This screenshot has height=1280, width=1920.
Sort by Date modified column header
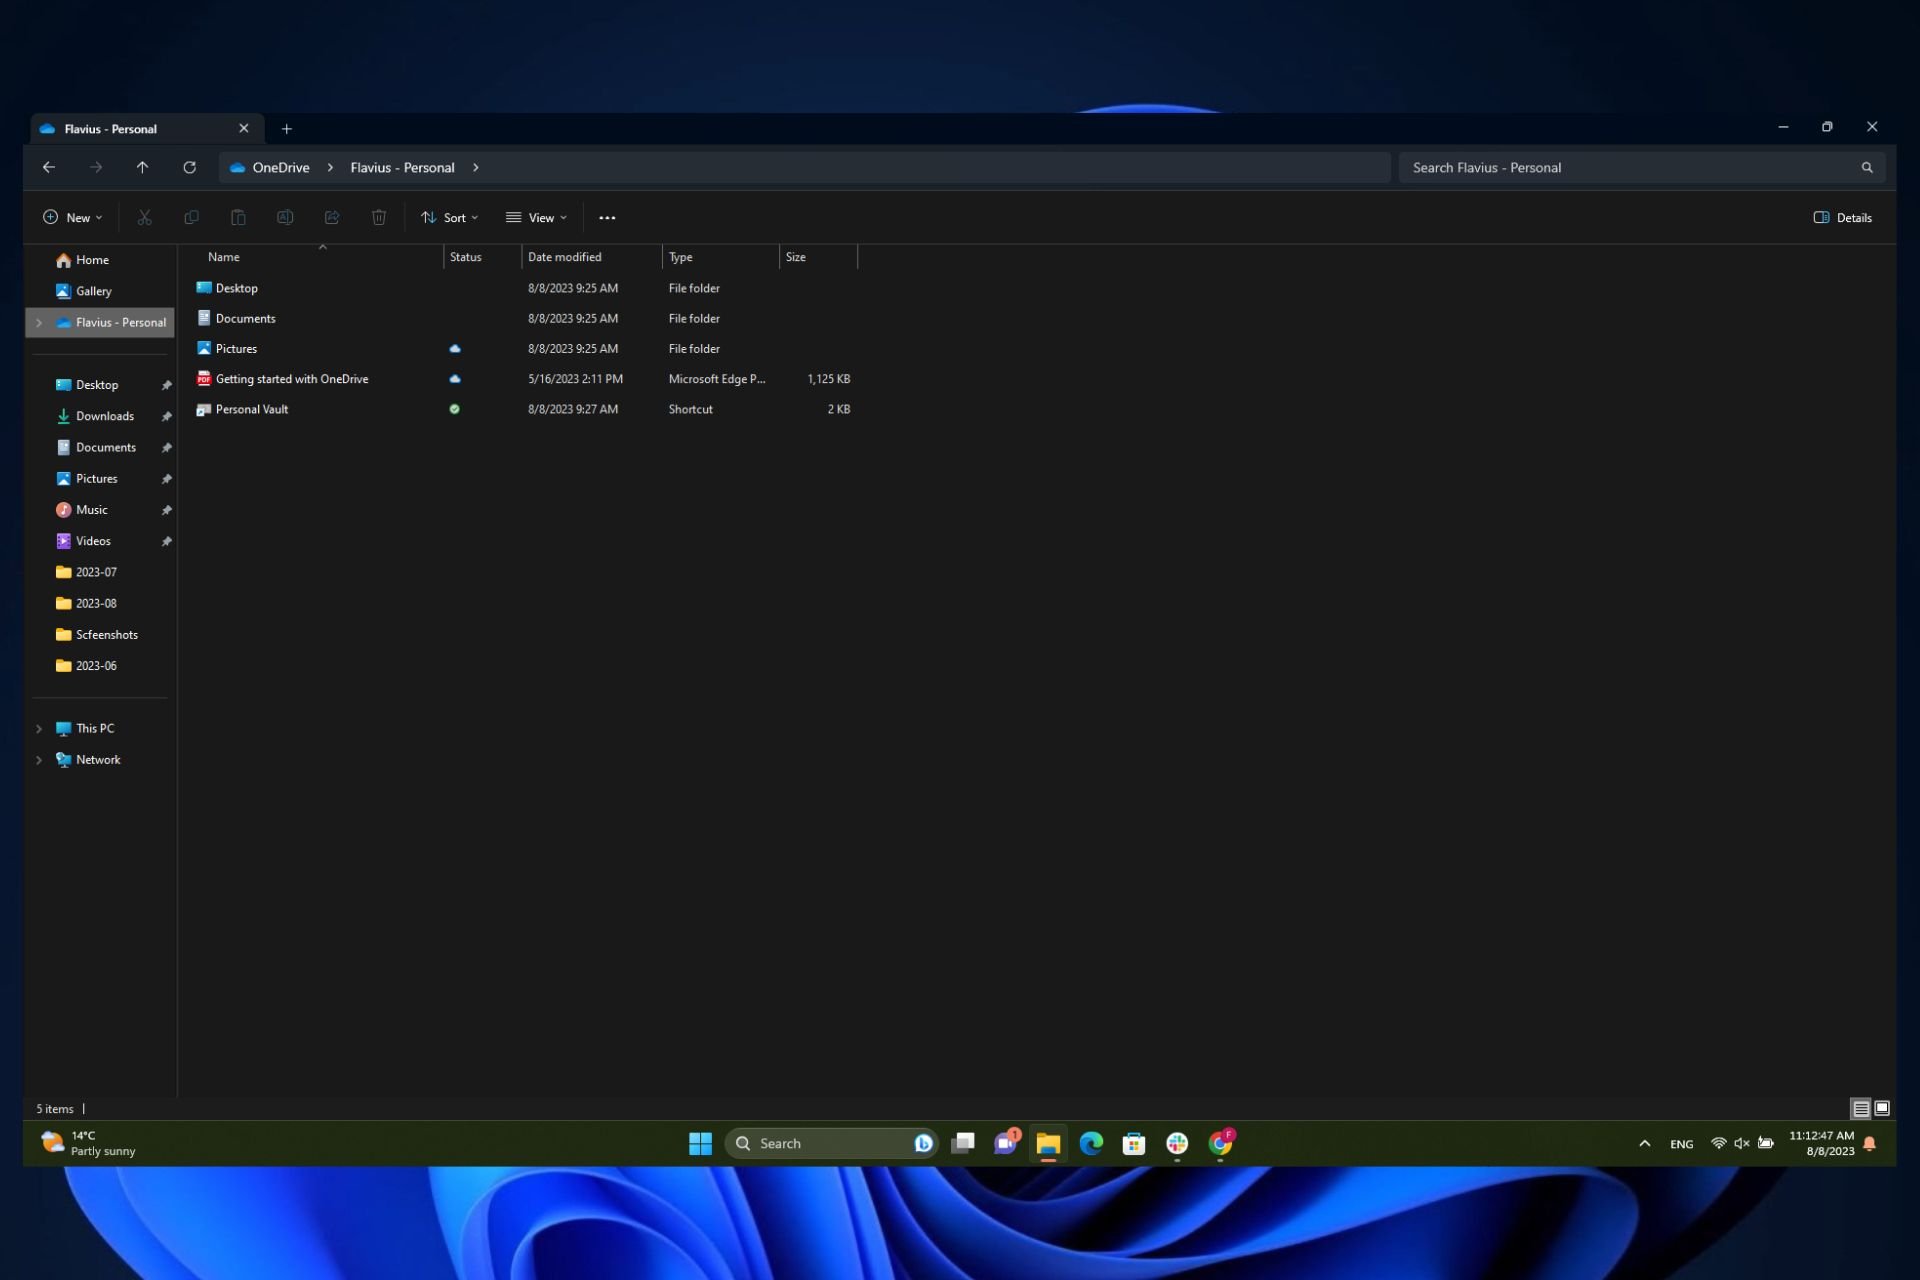point(592,257)
